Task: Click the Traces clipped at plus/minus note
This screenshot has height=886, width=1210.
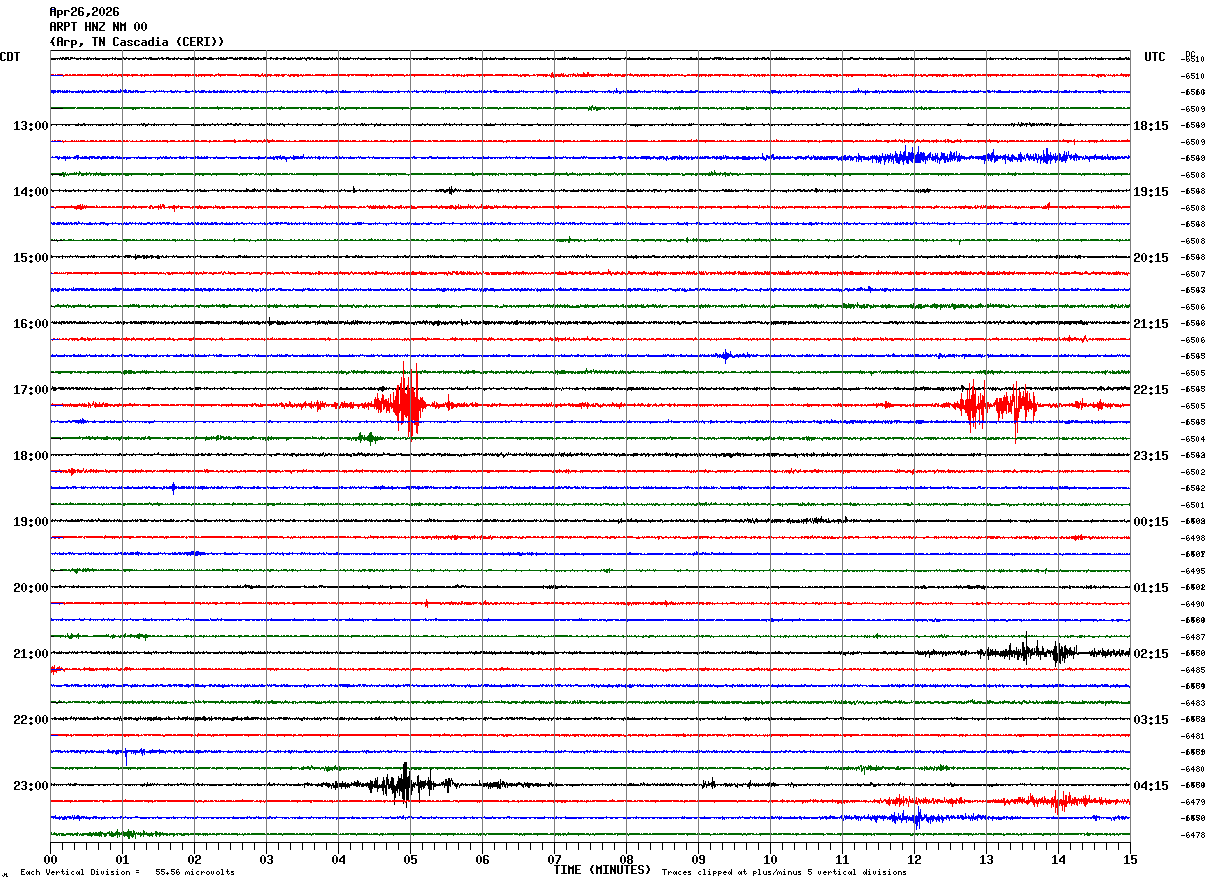Action: 784,873
